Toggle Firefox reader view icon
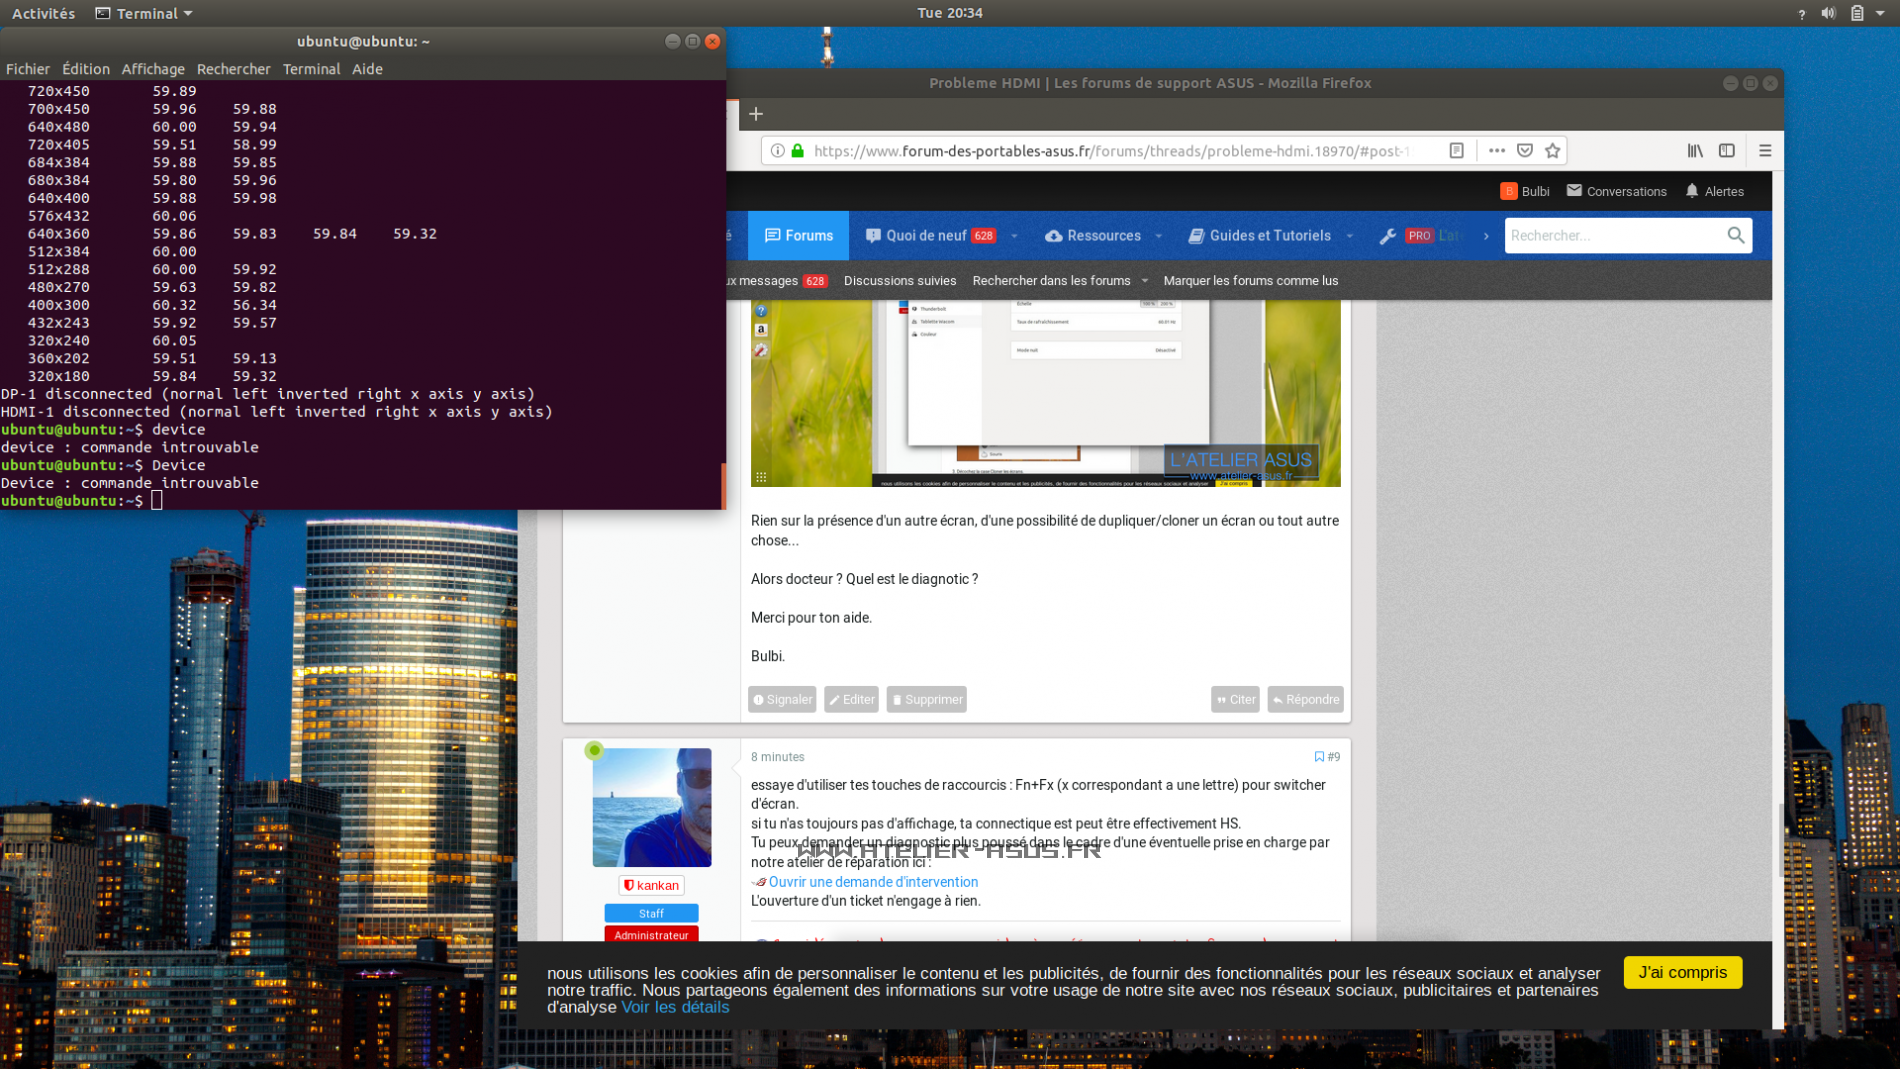This screenshot has height=1069, width=1900. [x=1456, y=151]
